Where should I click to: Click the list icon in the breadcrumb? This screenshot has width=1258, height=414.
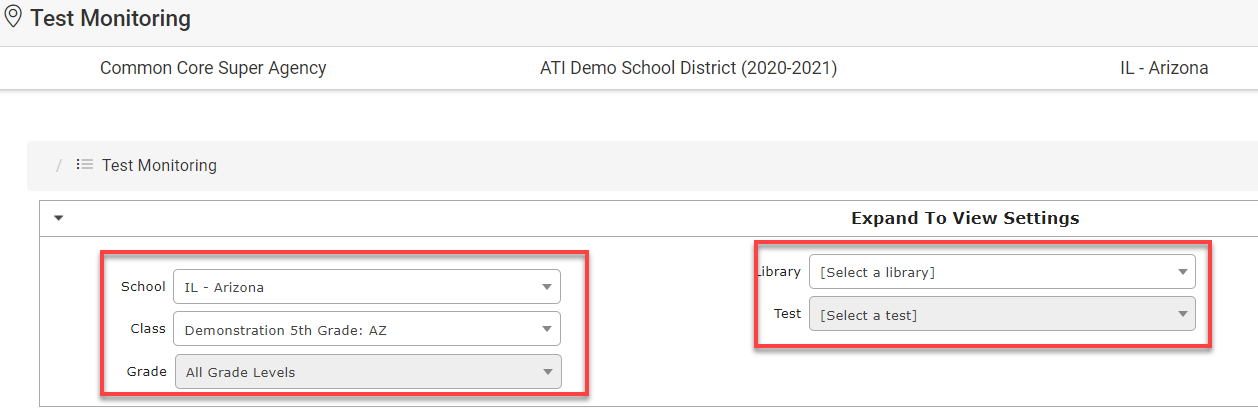pyautogui.click(x=85, y=165)
